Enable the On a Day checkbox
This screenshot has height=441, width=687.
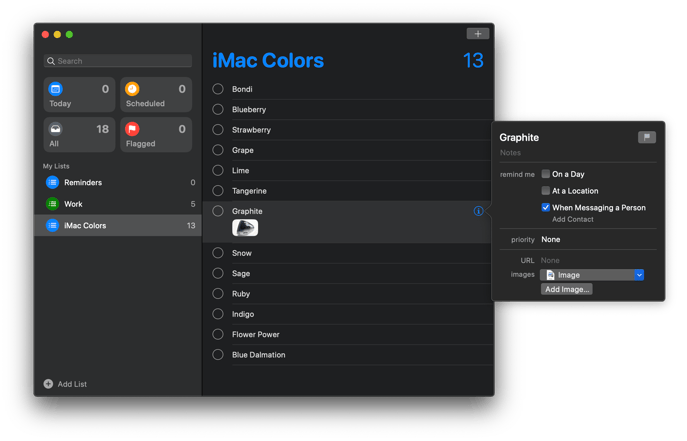point(545,174)
